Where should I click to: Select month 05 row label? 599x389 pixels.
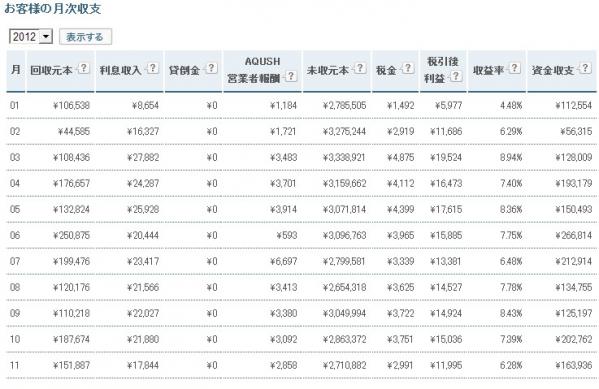[x=15, y=209]
